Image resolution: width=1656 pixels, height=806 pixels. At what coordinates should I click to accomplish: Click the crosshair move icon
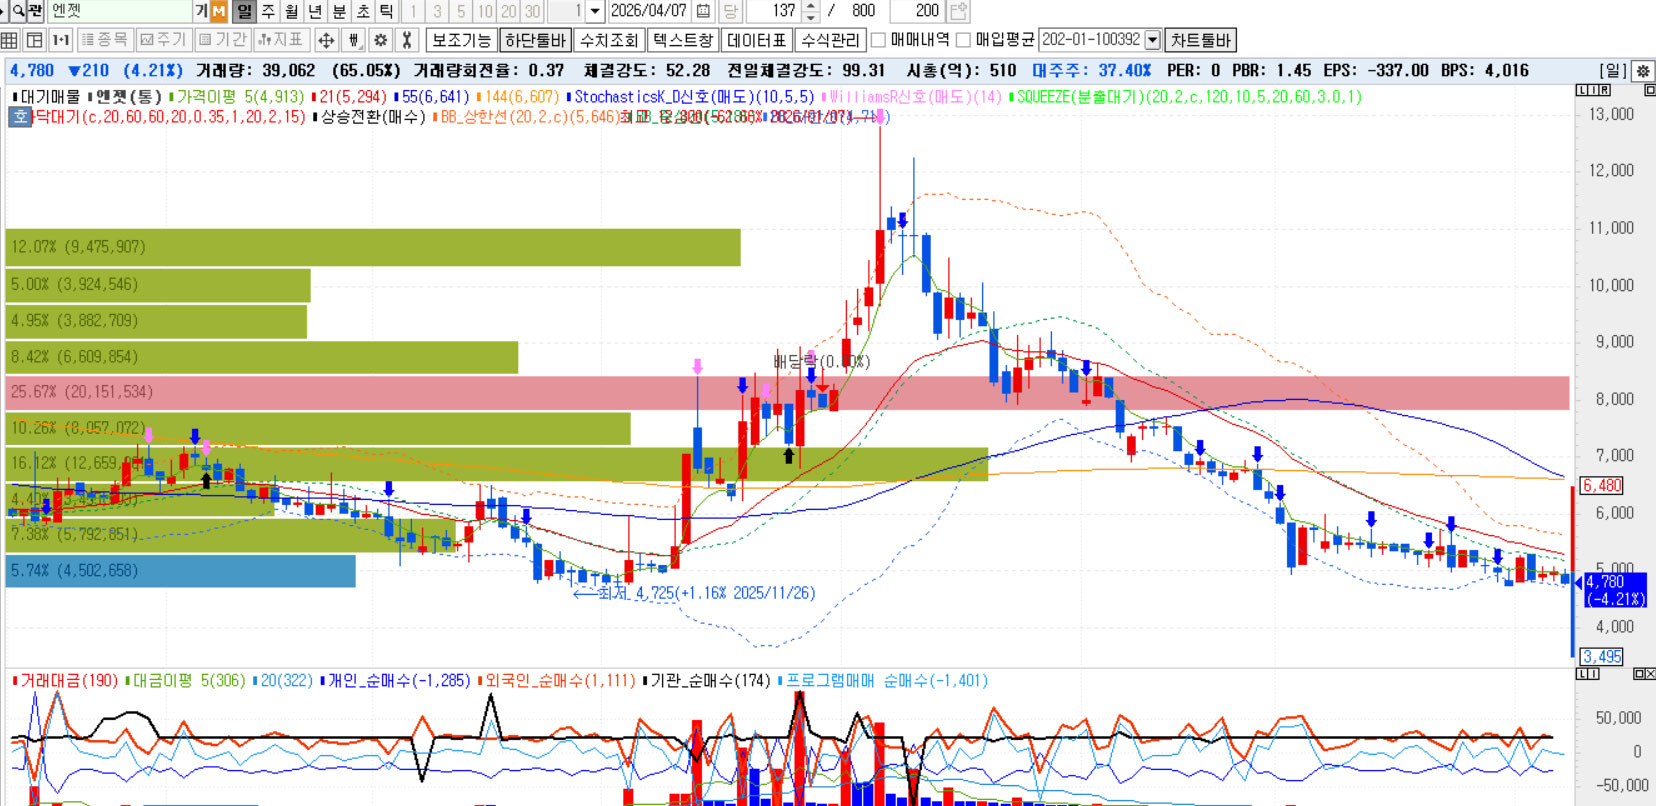pos(326,40)
